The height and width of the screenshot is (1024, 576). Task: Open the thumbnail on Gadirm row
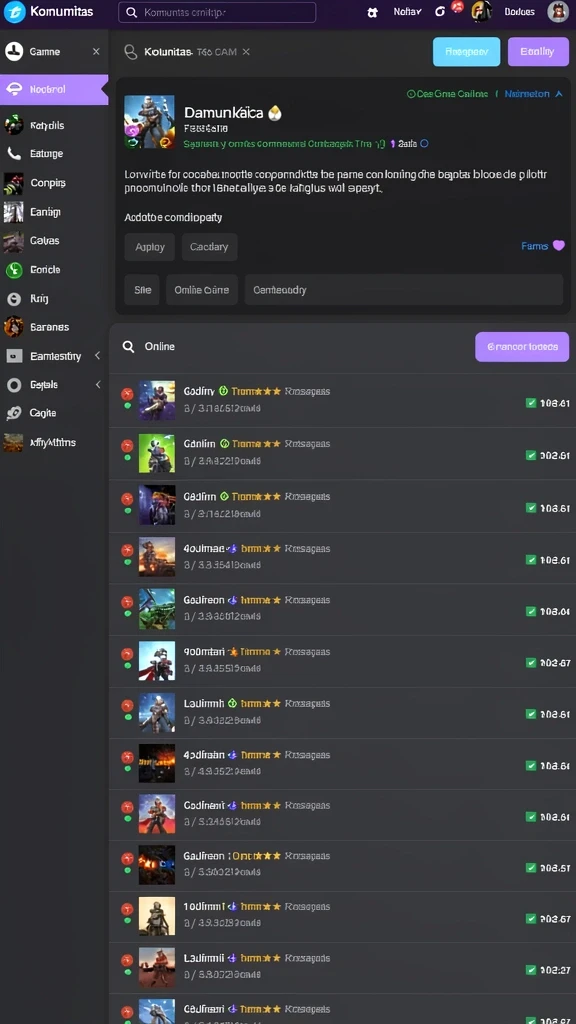pyautogui.click(x=157, y=505)
